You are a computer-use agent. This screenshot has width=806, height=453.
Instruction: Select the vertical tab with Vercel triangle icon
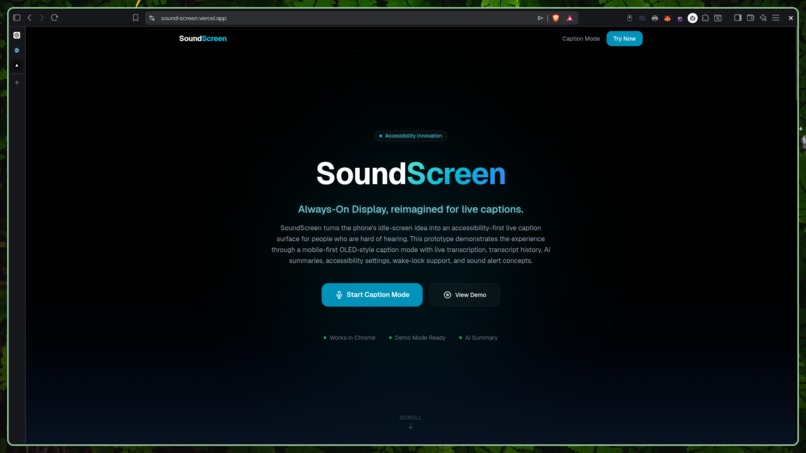16,65
